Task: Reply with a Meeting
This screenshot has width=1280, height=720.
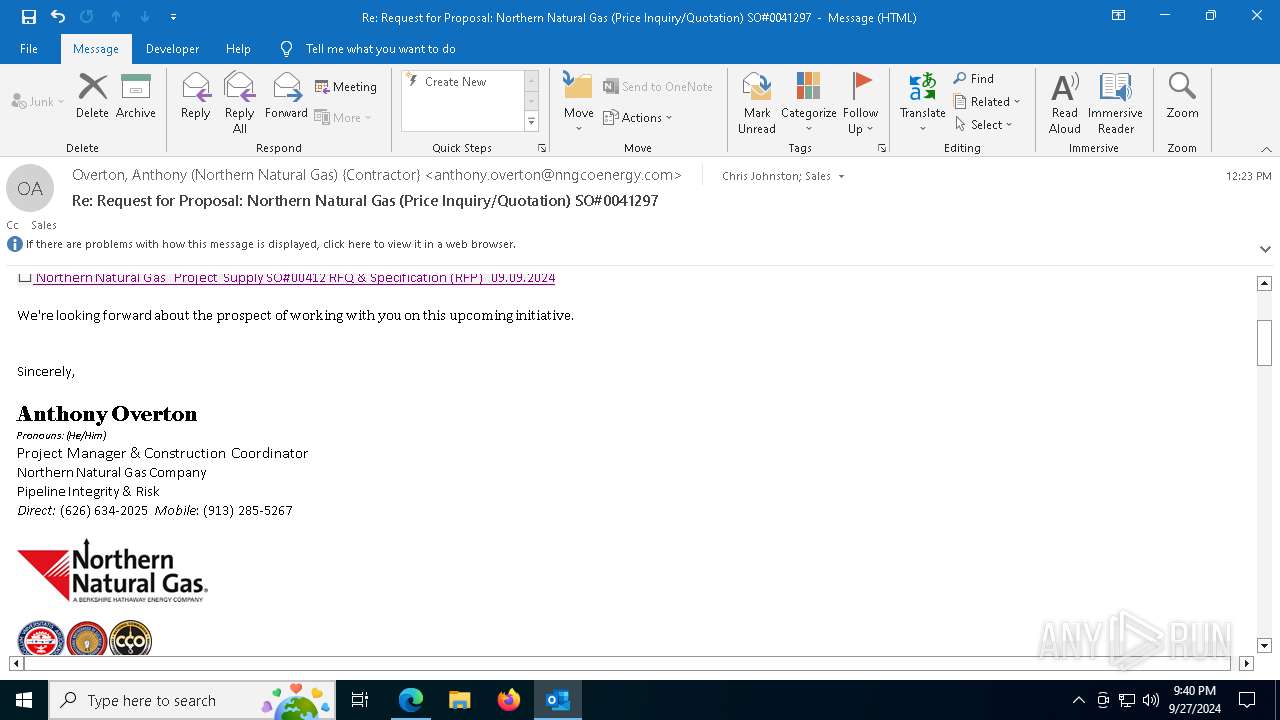Action: click(346, 87)
